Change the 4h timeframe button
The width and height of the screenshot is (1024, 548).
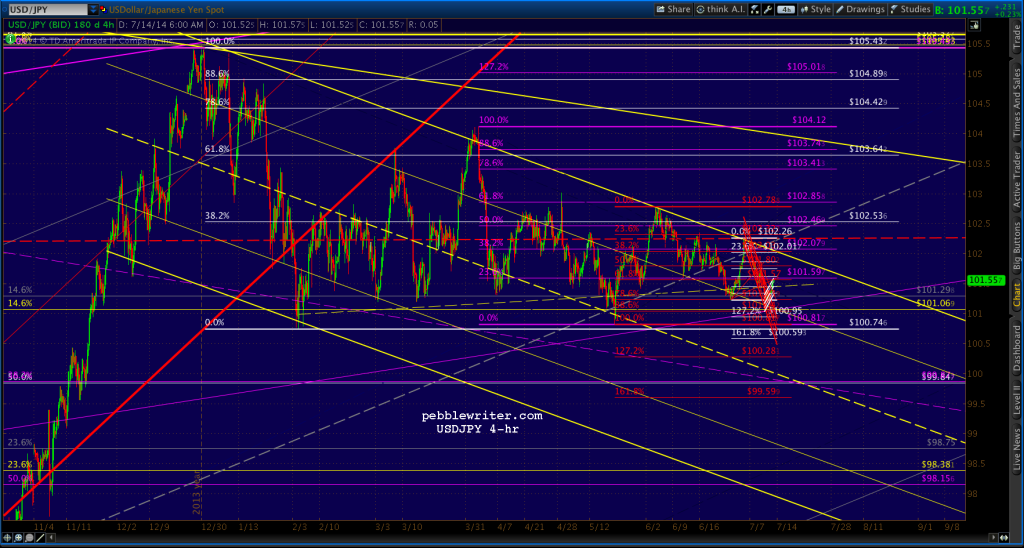click(786, 9)
